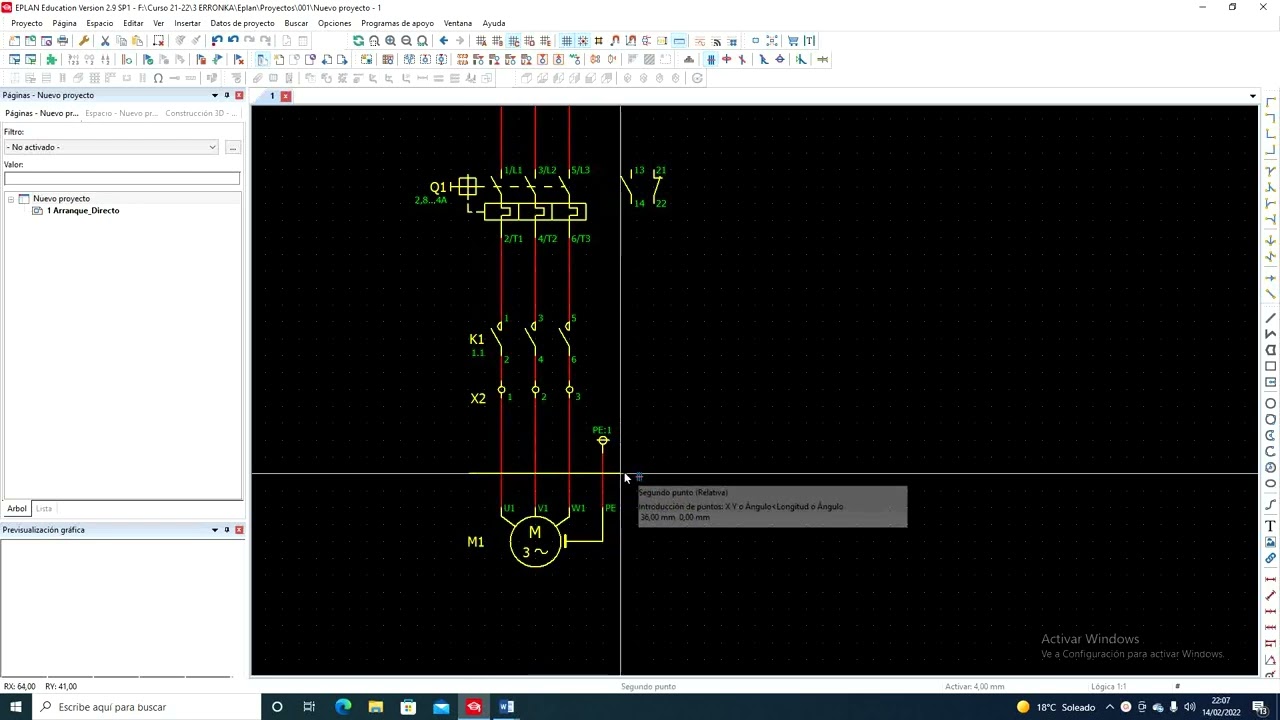Close page tab 1
Screen dimensions: 1280x720
[x=286, y=96]
